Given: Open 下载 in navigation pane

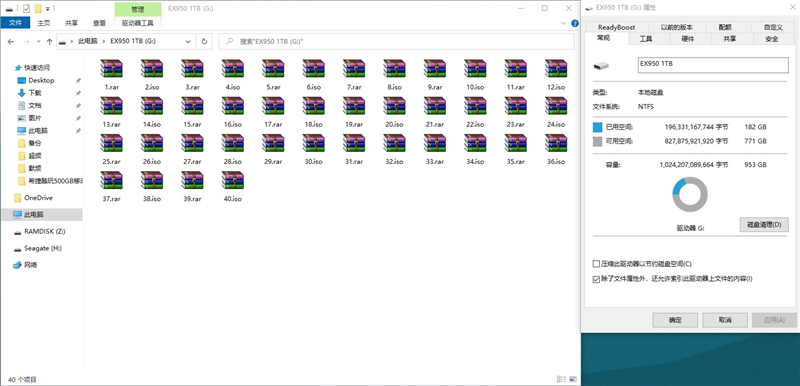Looking at the screenshot, I should 35,93.
